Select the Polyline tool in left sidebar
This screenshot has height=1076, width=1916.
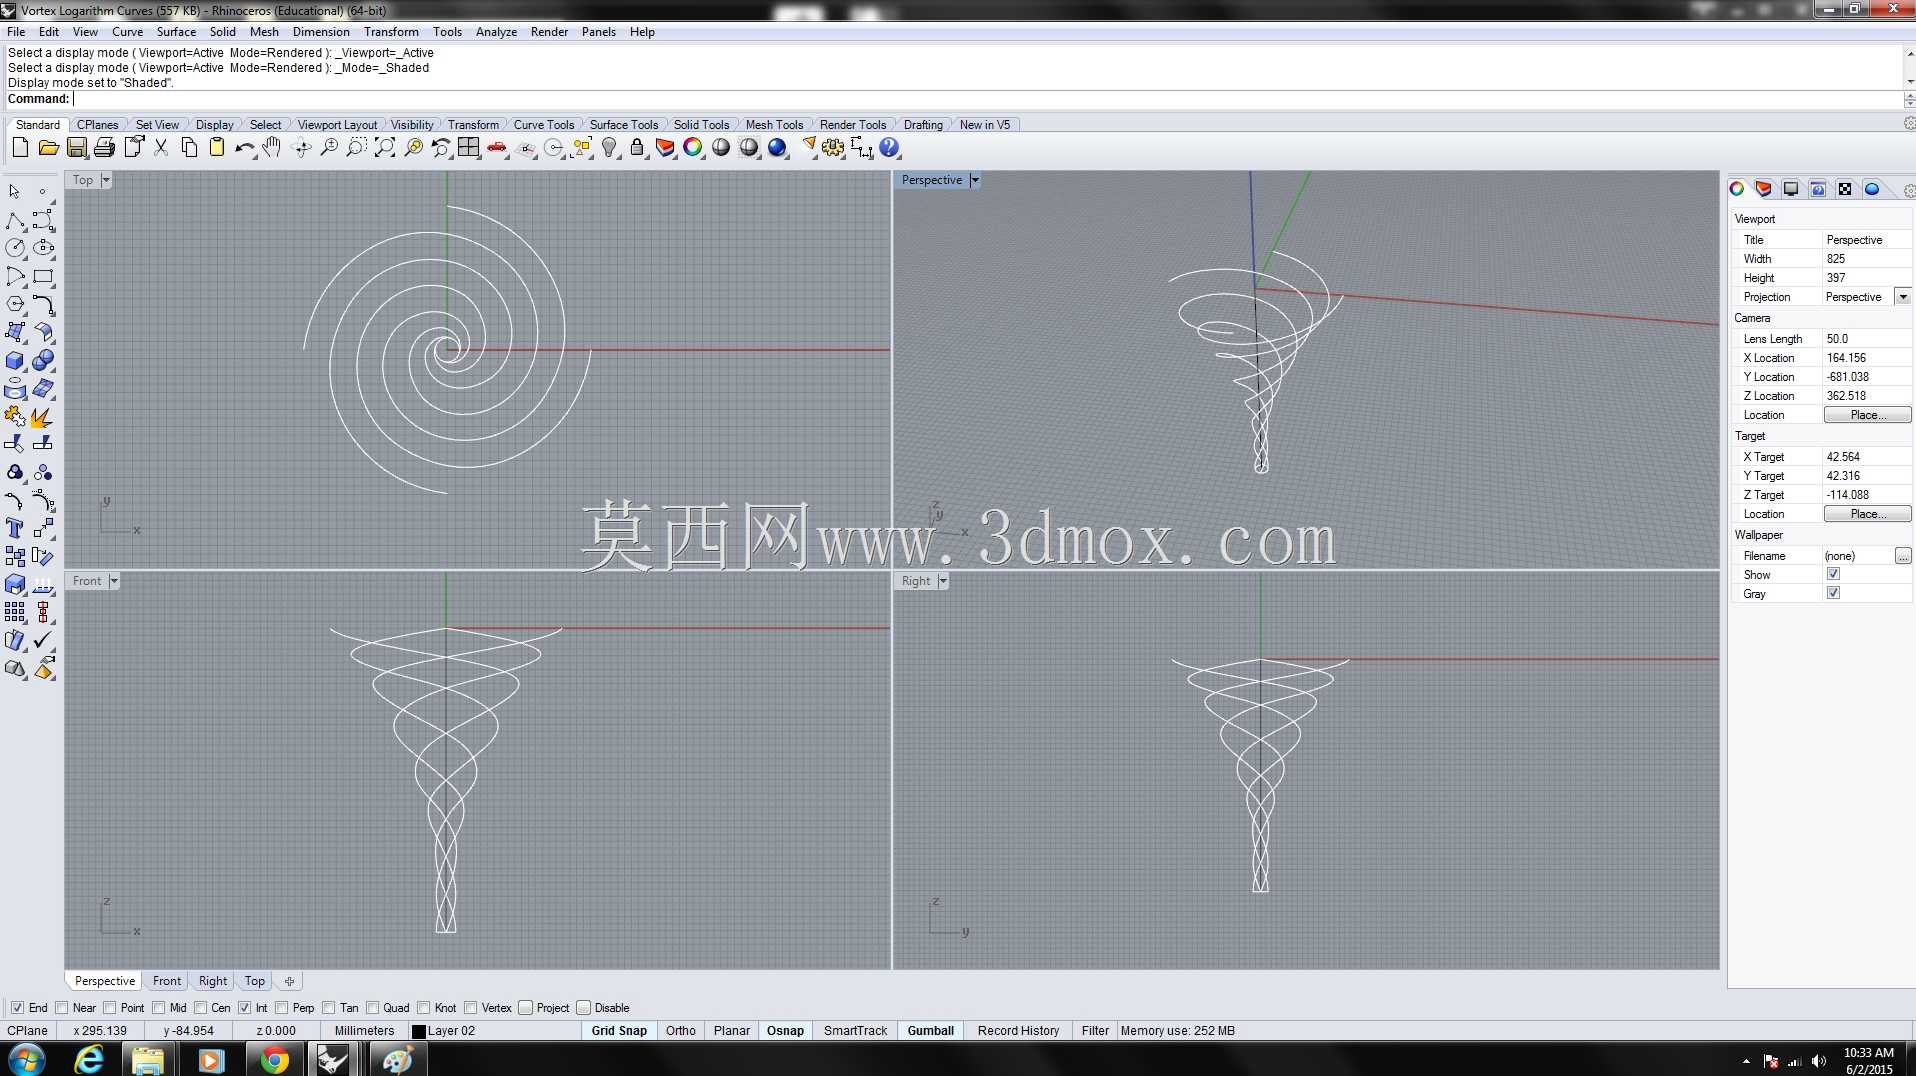coord(15,220)
